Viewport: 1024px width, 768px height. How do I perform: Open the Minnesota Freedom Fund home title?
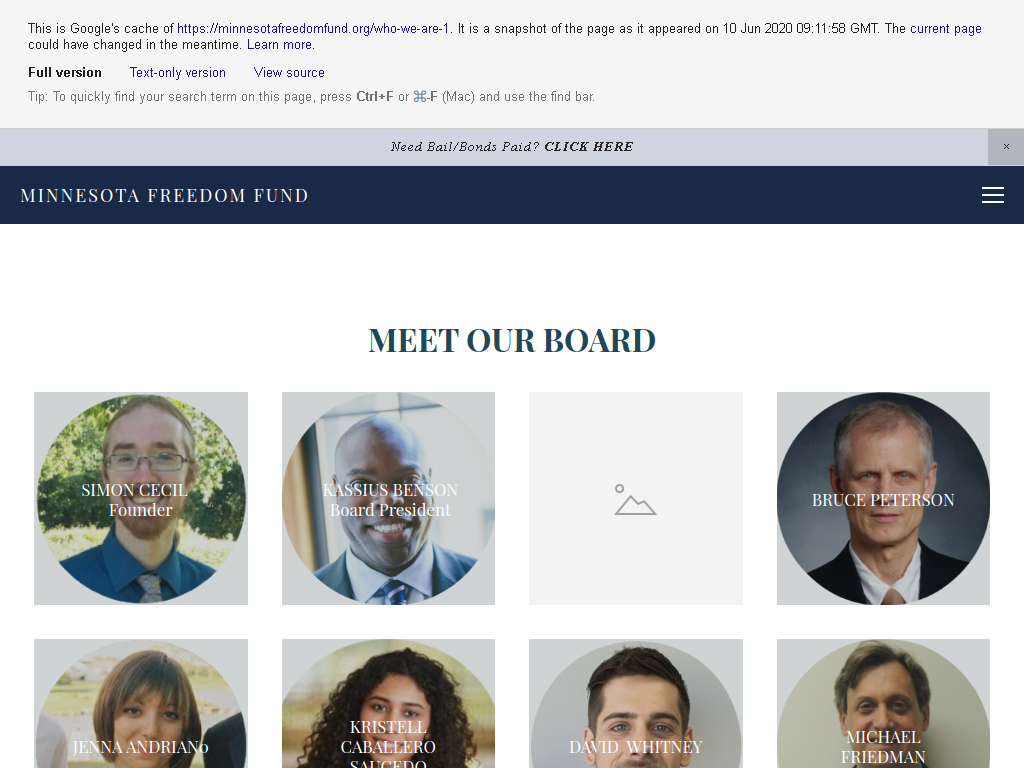[165, 195]
